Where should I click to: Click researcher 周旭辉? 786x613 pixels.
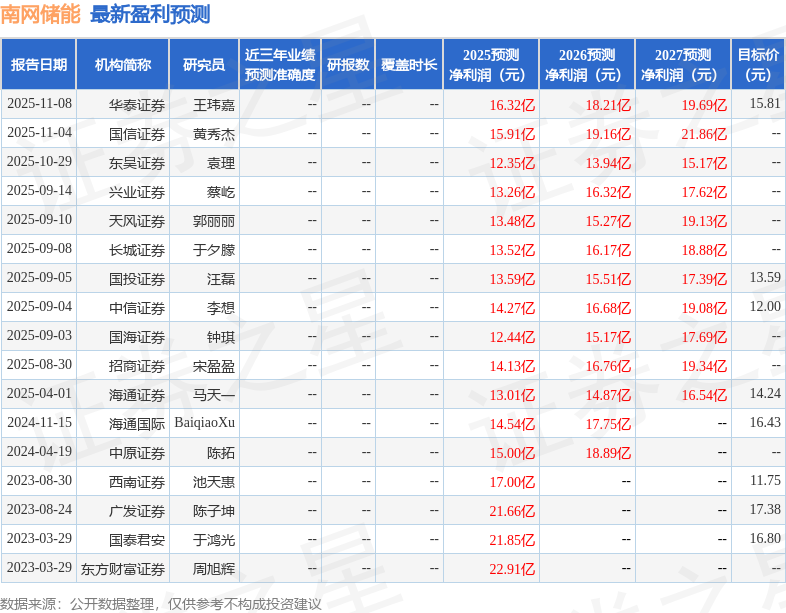(x=214, y=569)
